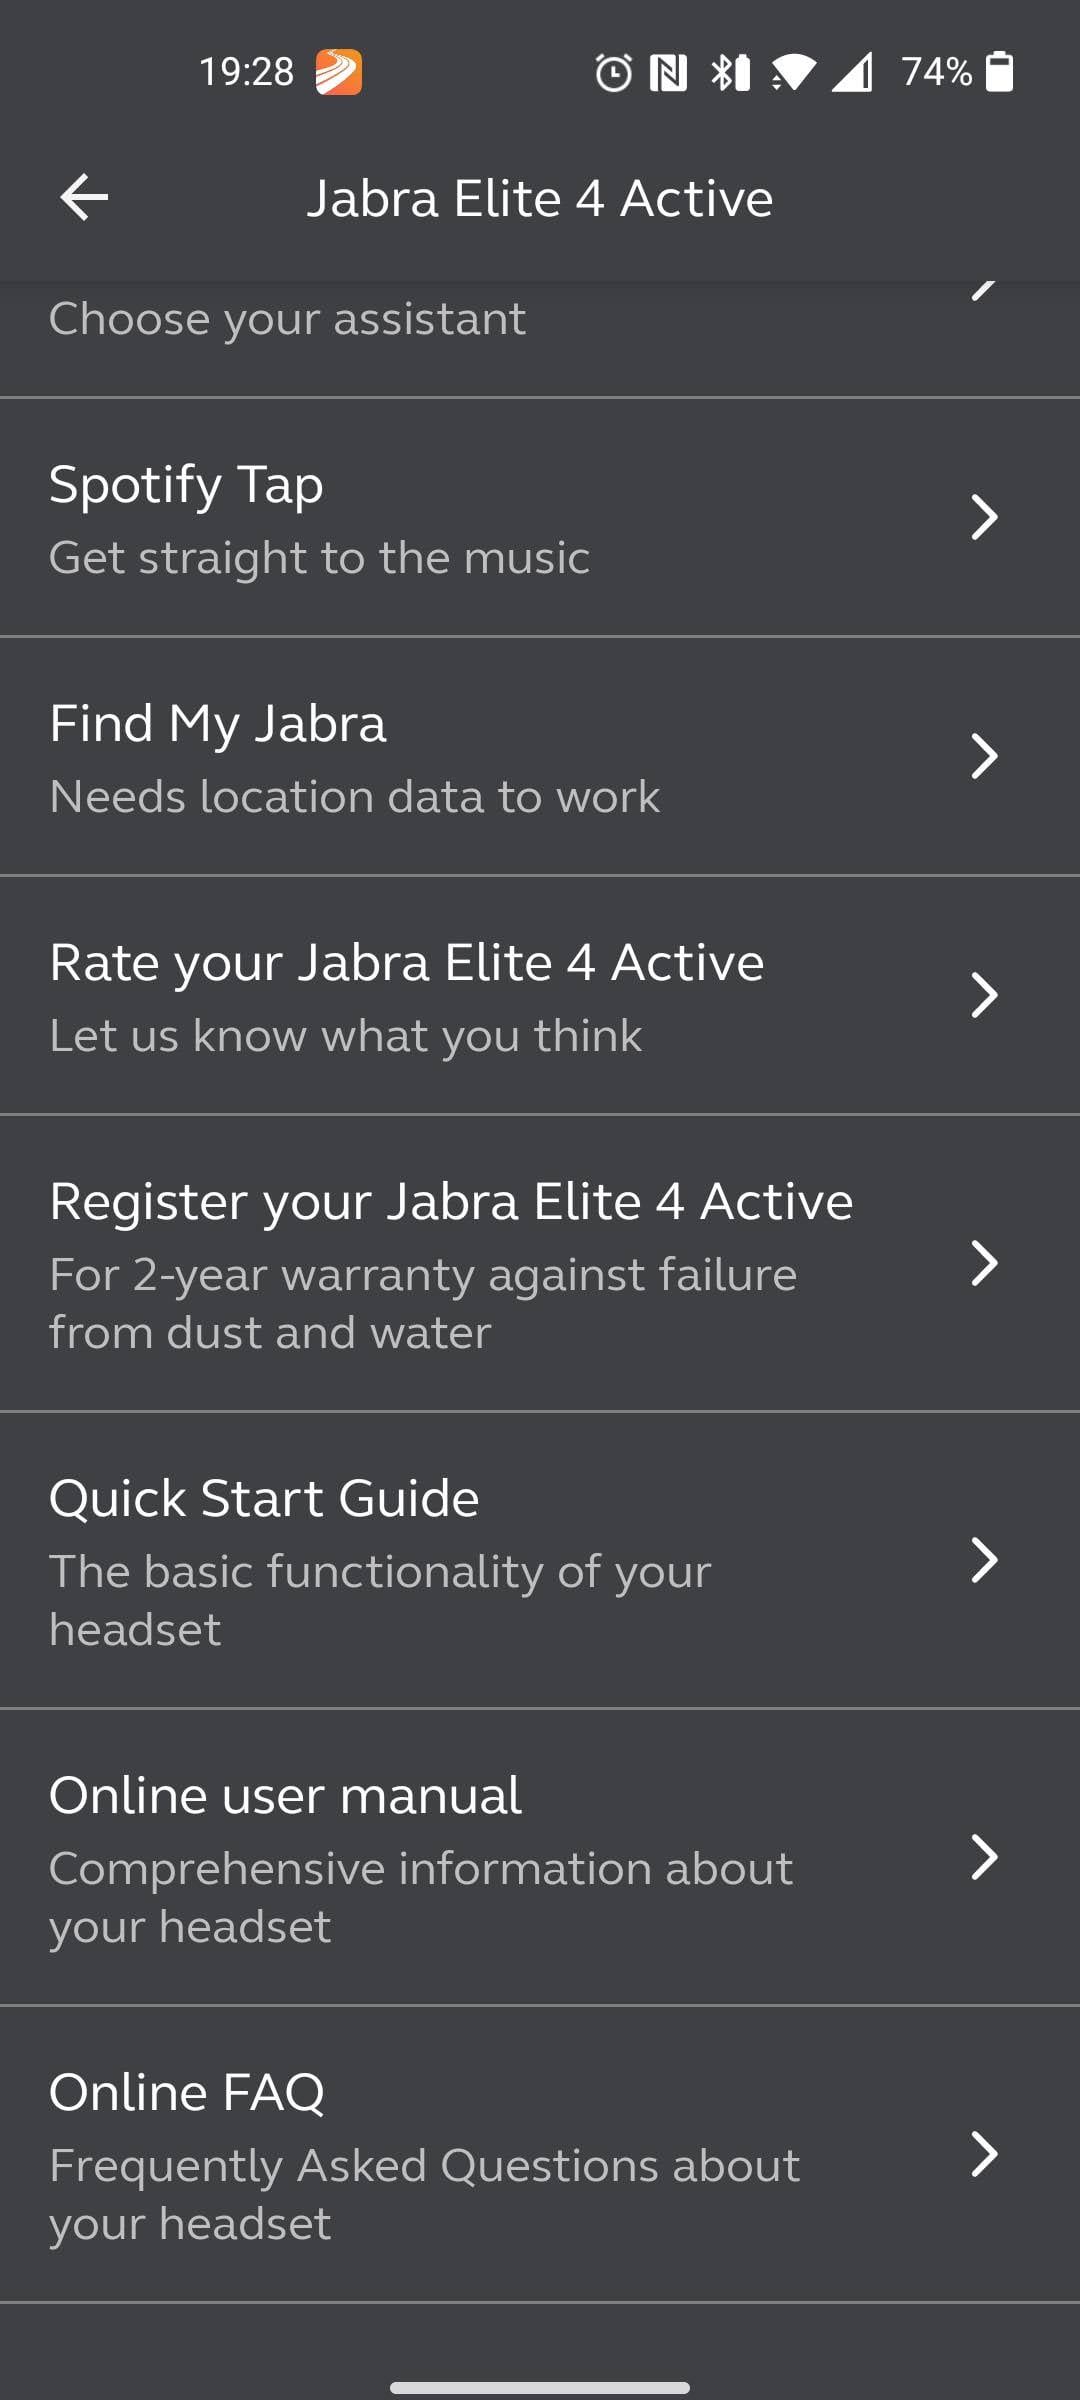Tap the Wi-Fi signal status icon

793,73
